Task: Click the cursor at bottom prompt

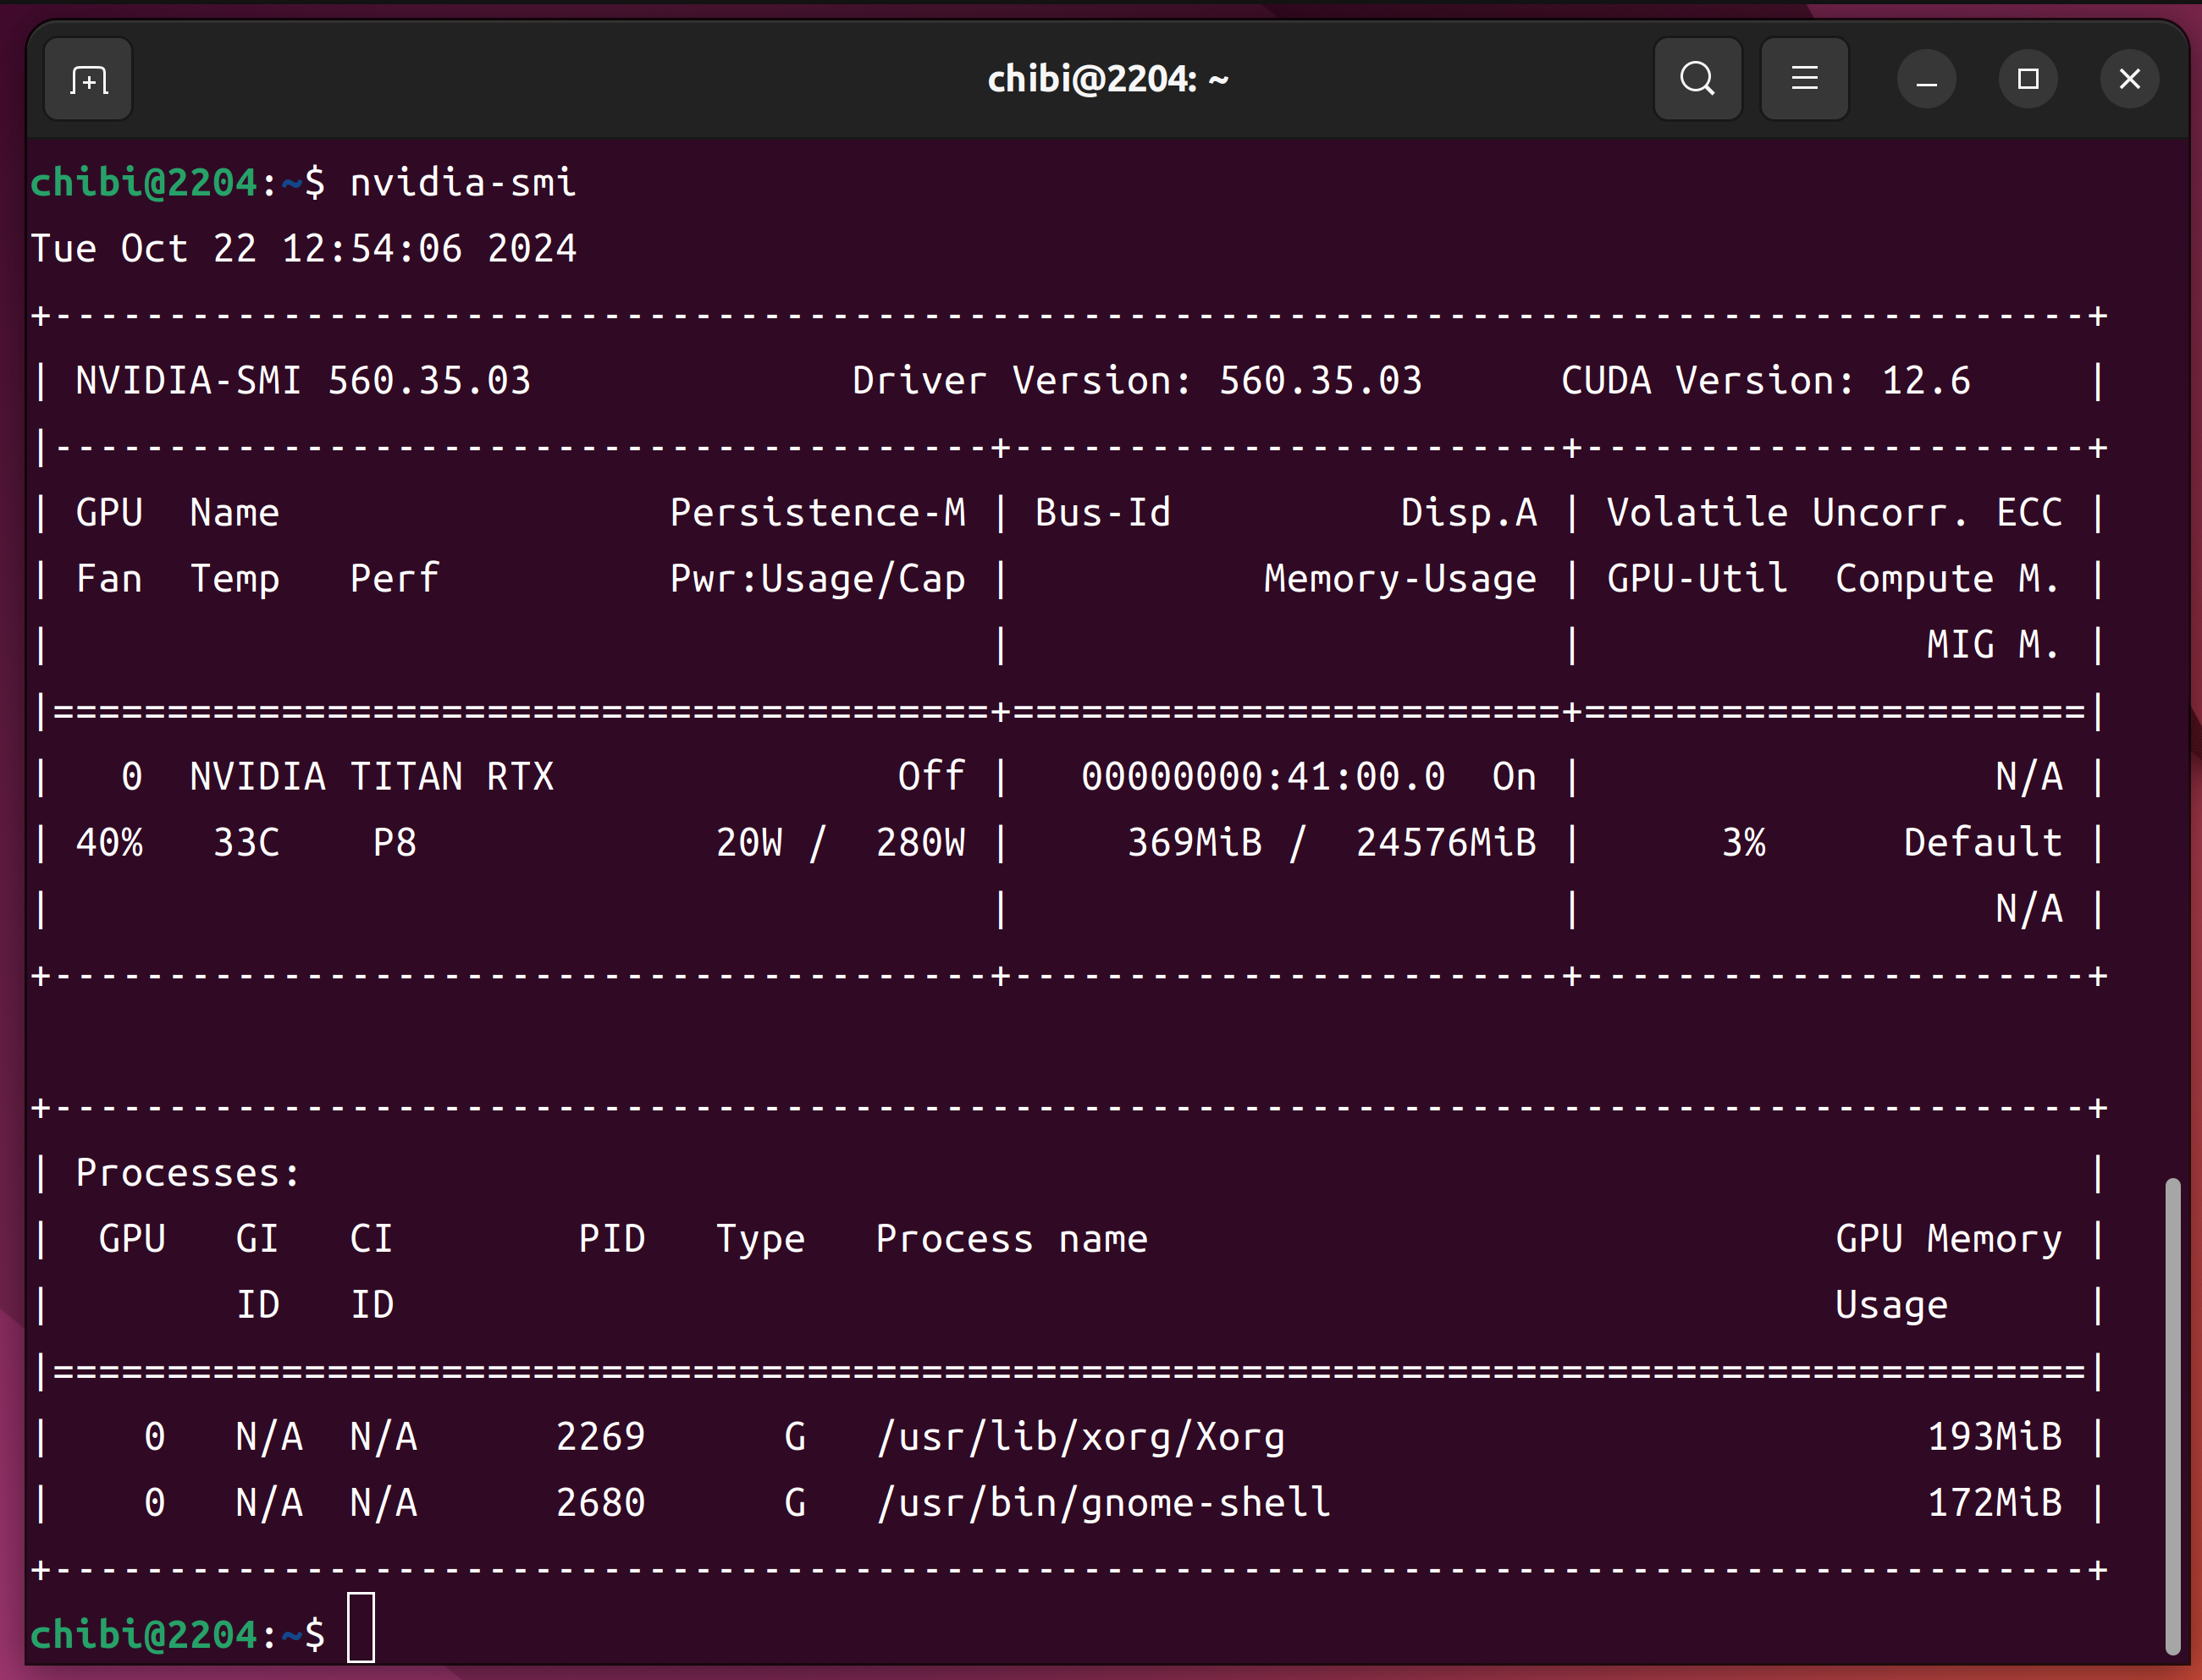Action: 361,1628
